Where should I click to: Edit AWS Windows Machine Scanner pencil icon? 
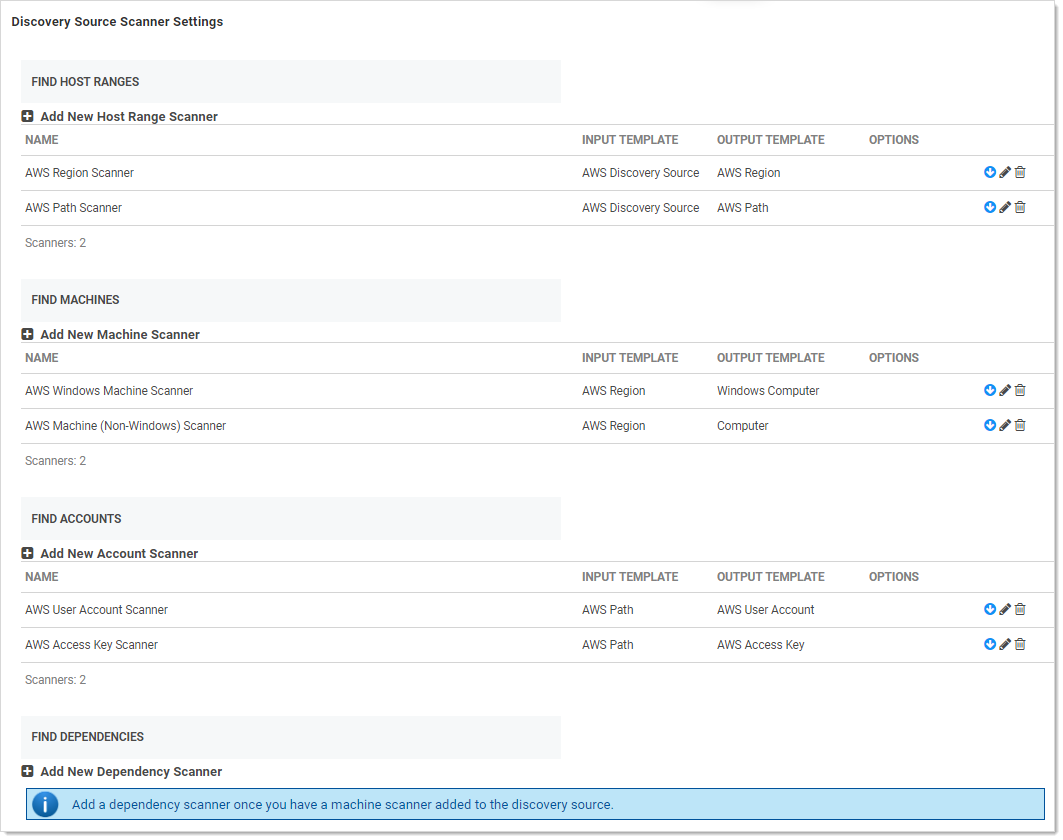(1005, 391)
